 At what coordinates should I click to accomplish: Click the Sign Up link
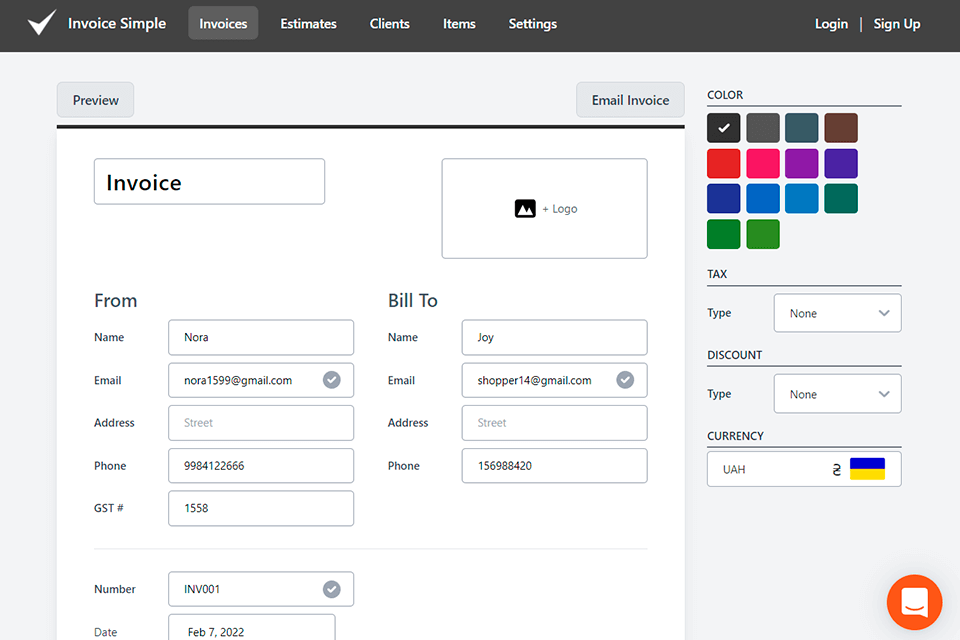point(896,24)
